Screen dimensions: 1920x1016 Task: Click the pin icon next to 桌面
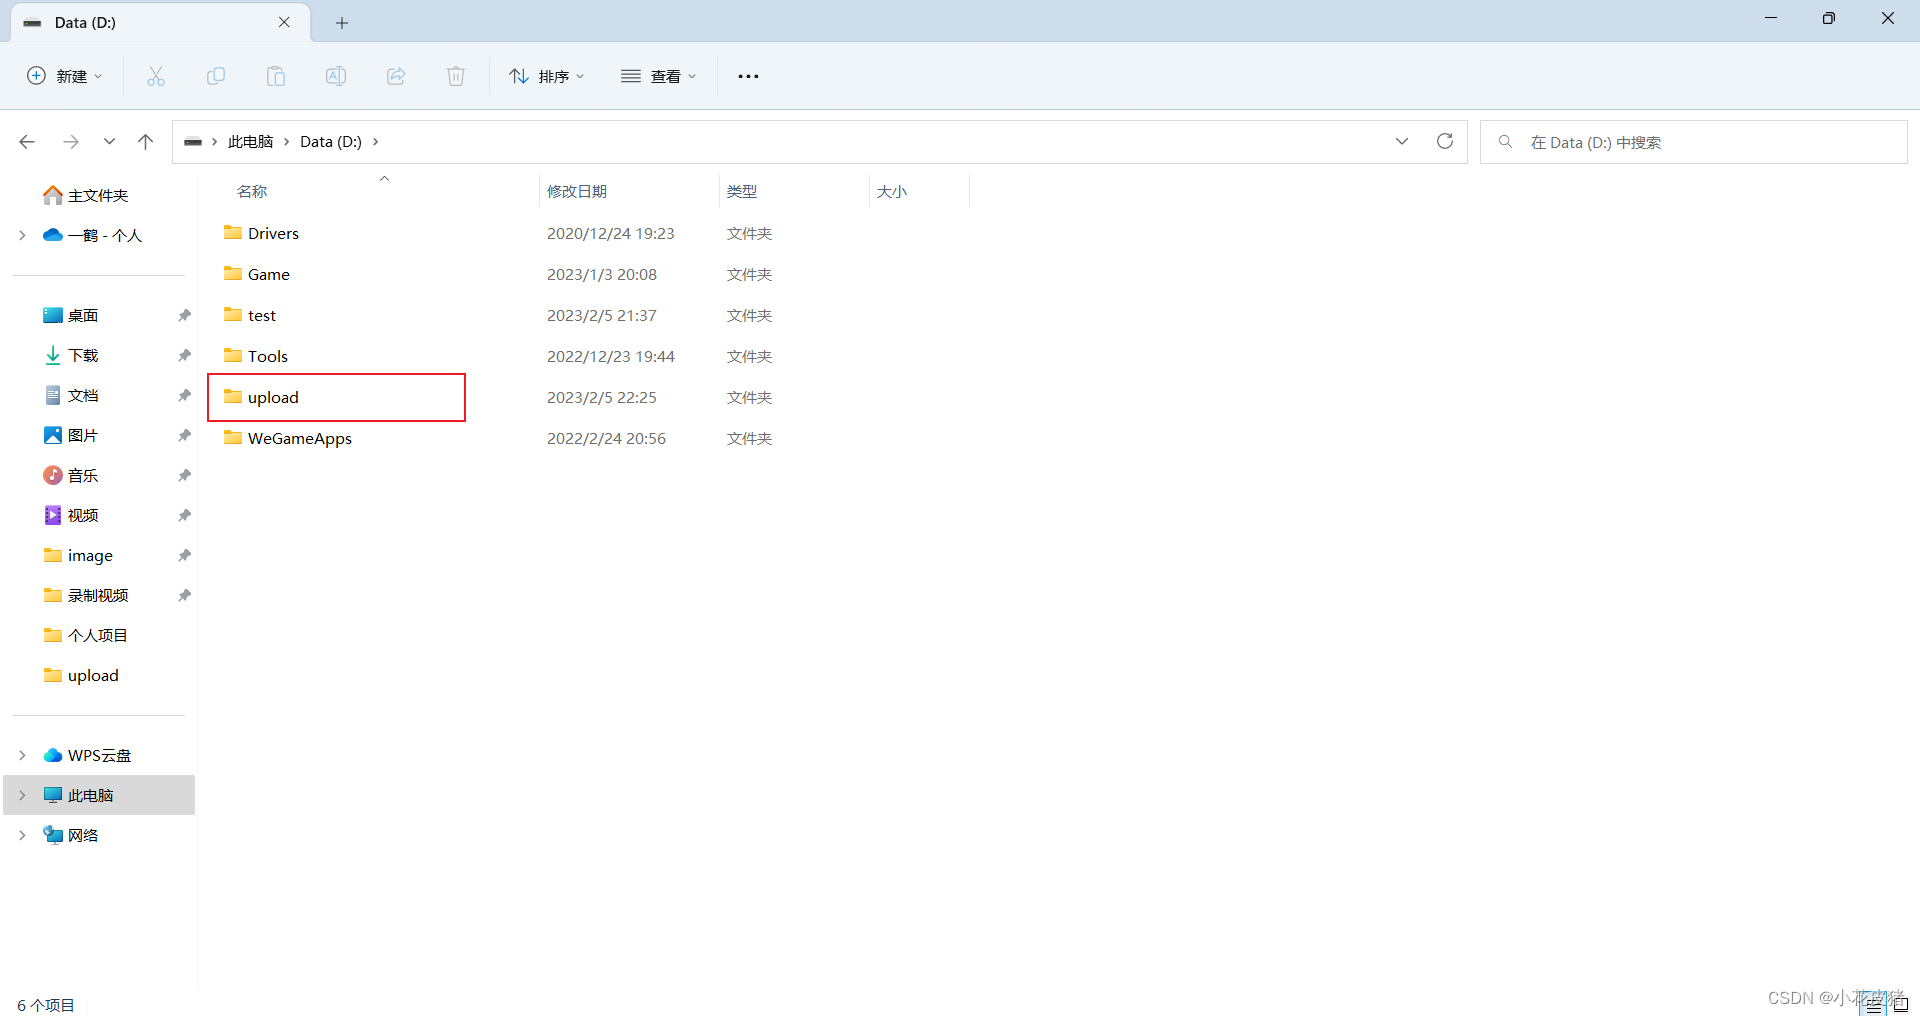(184, 315)
